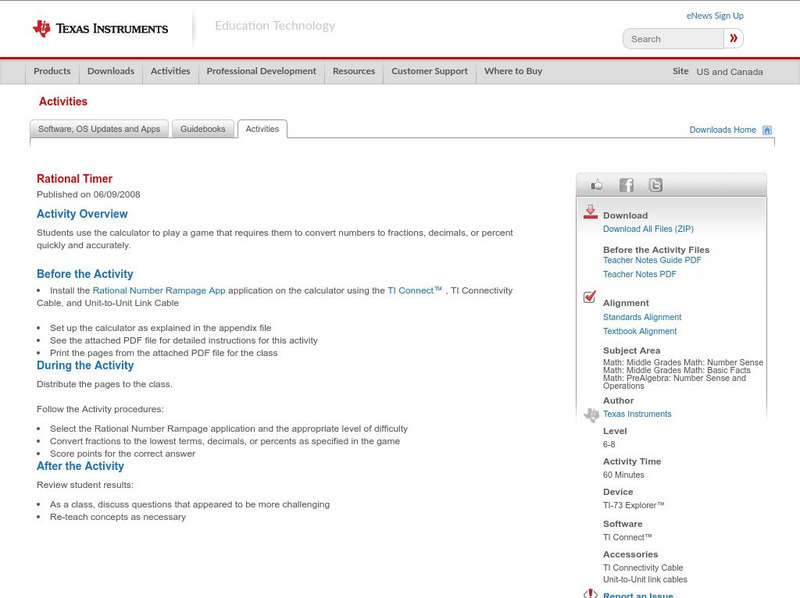This screenshot has width=800, height=598.
Task: Click the 'TI-73 Explorer' device value
Action: coord(634,505)
